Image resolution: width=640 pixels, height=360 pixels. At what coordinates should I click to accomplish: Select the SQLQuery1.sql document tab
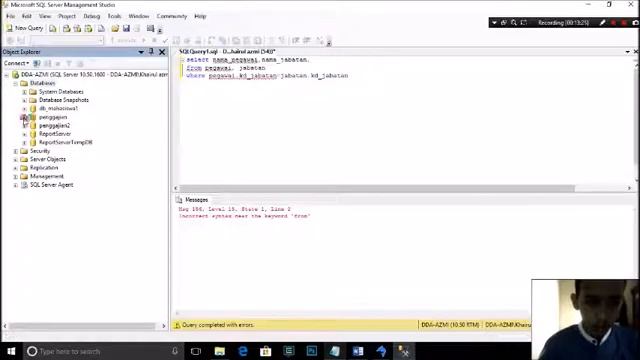tap(227, 52)
